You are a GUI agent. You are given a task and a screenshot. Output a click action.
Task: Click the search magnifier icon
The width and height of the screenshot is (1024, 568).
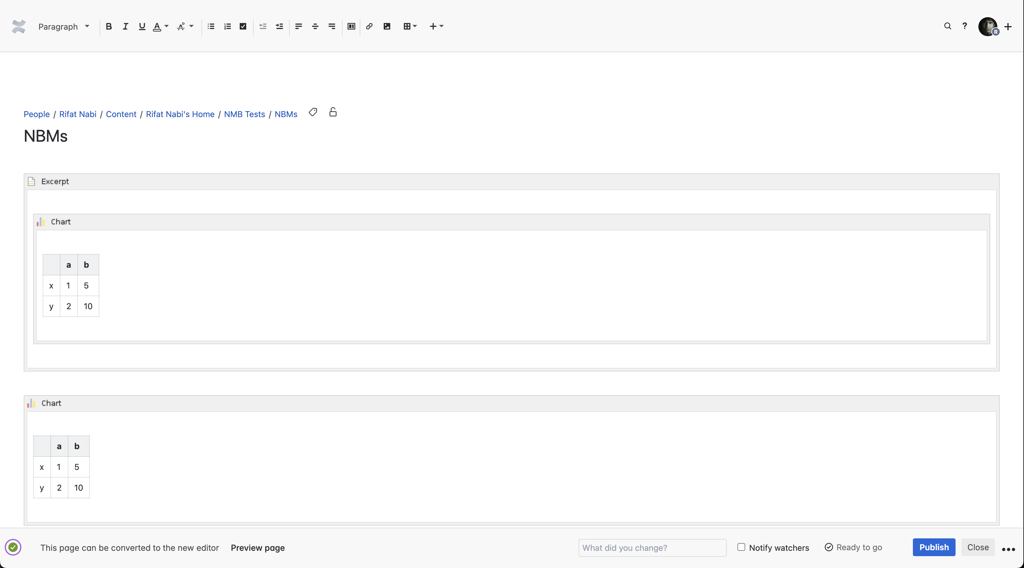pos(948,27)
